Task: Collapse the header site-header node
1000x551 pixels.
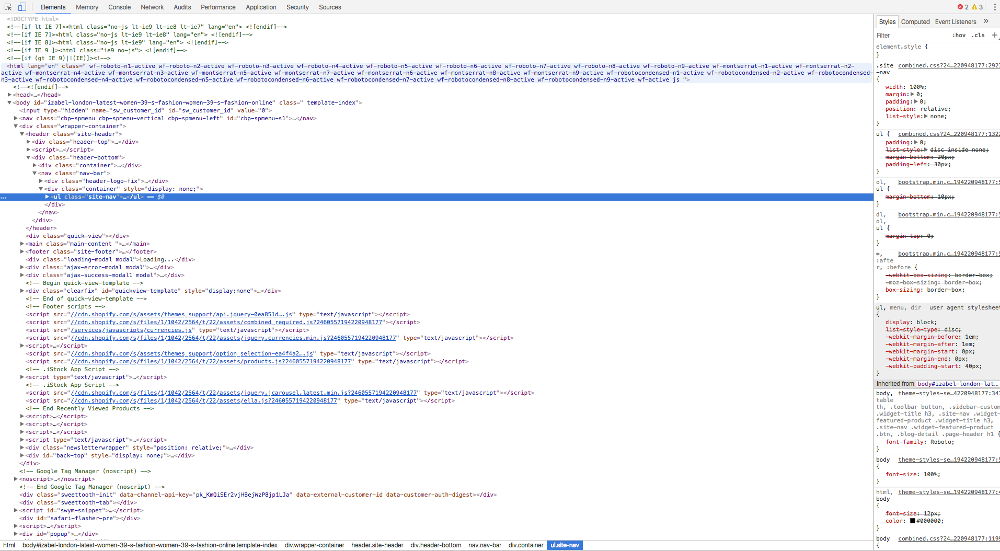Action: point(22,134)
